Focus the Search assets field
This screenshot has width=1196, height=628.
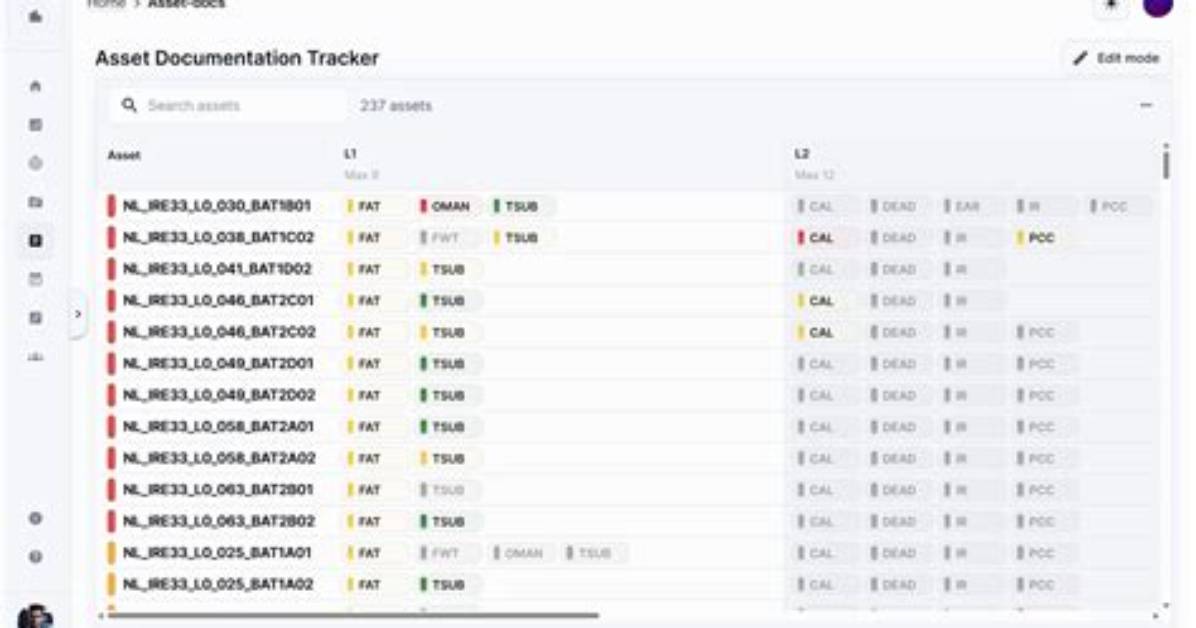[x=227, y=105]
